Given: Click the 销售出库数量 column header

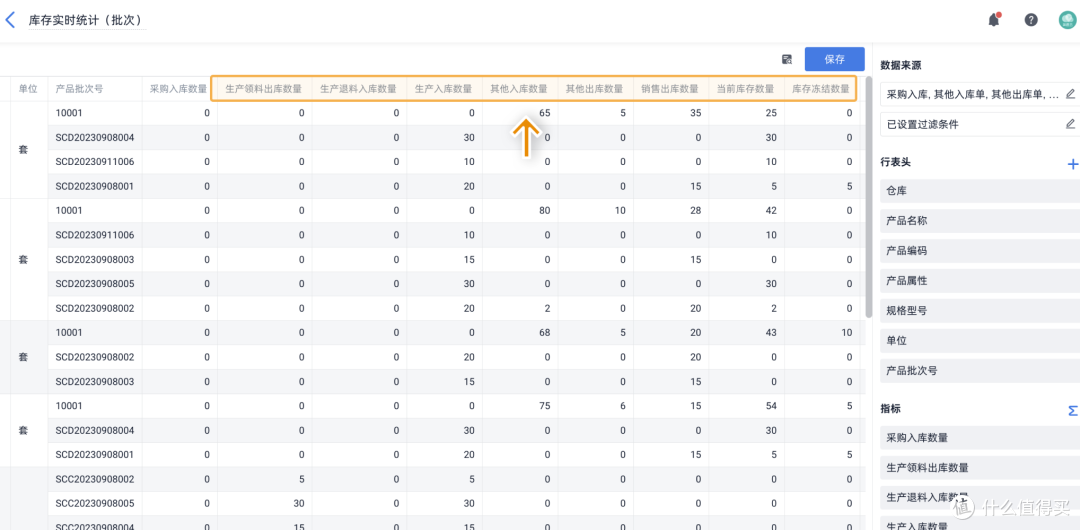Looking at the screenshot, I should (x=670, y=89).
